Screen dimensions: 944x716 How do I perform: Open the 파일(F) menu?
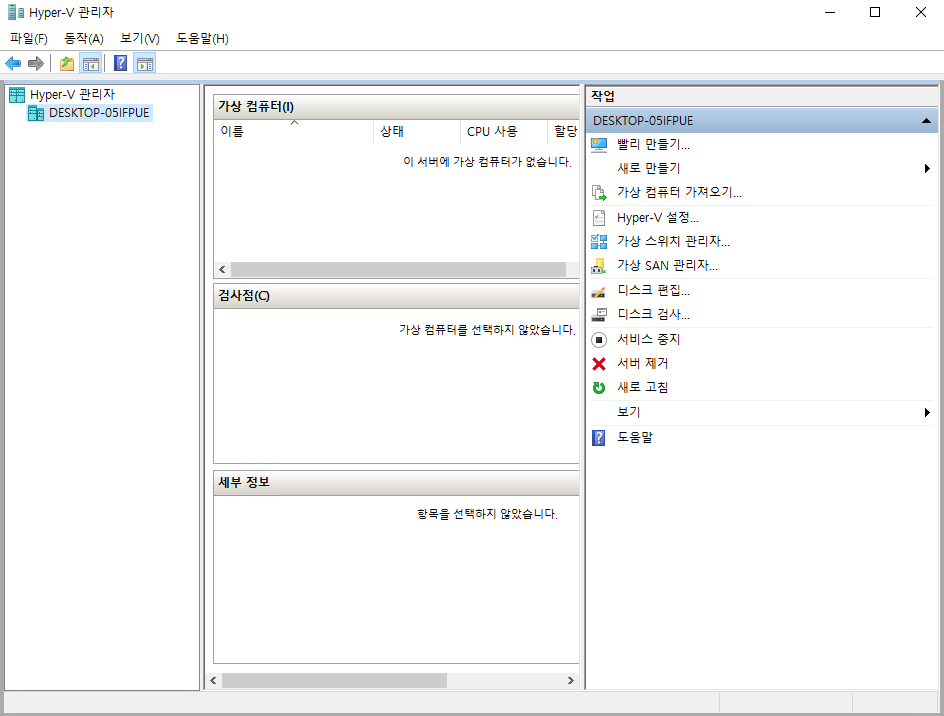(x=29, y=38)
